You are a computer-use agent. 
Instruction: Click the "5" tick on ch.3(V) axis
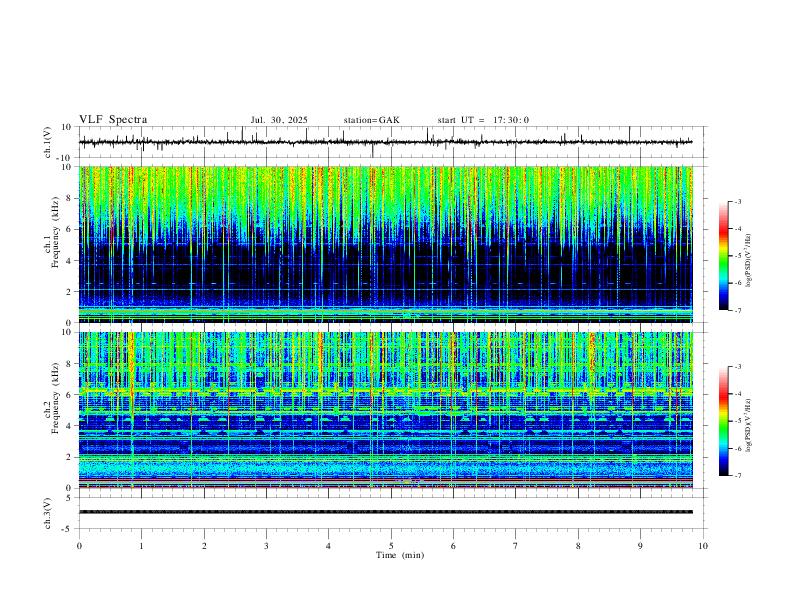(69, 497)
